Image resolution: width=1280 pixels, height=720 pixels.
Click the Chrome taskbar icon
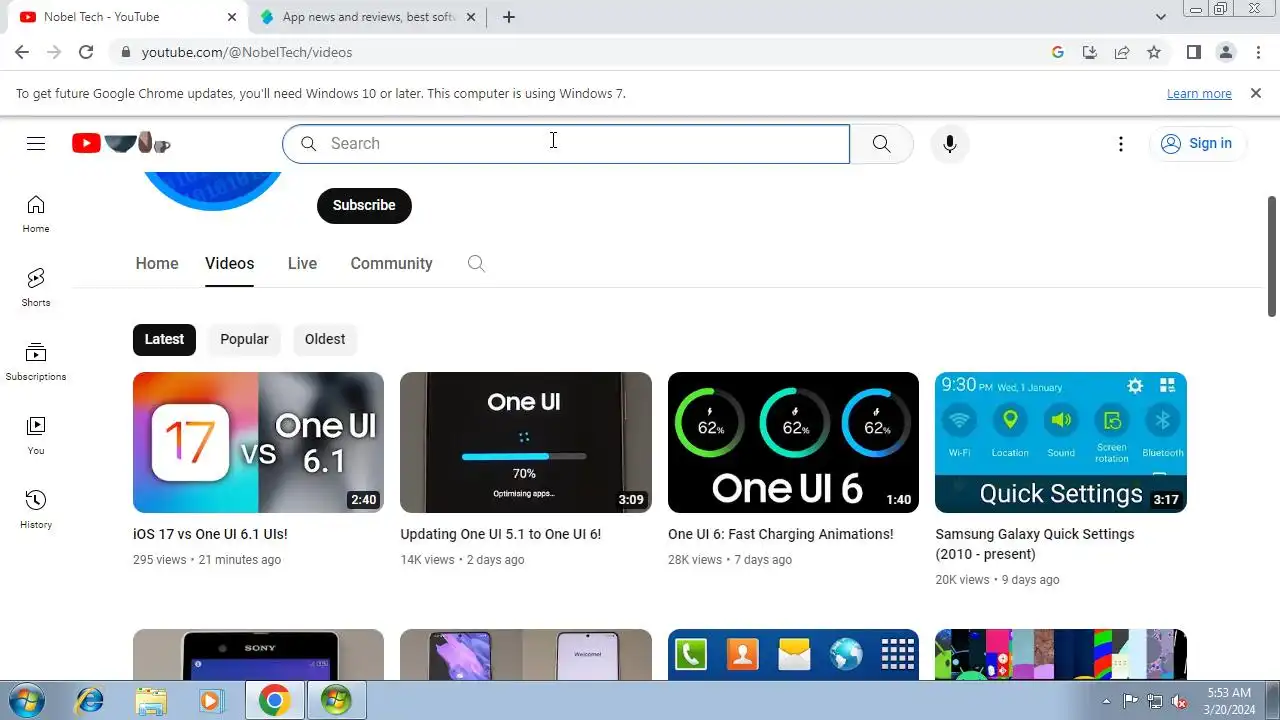pyautogui.click(x=274, y=701)
